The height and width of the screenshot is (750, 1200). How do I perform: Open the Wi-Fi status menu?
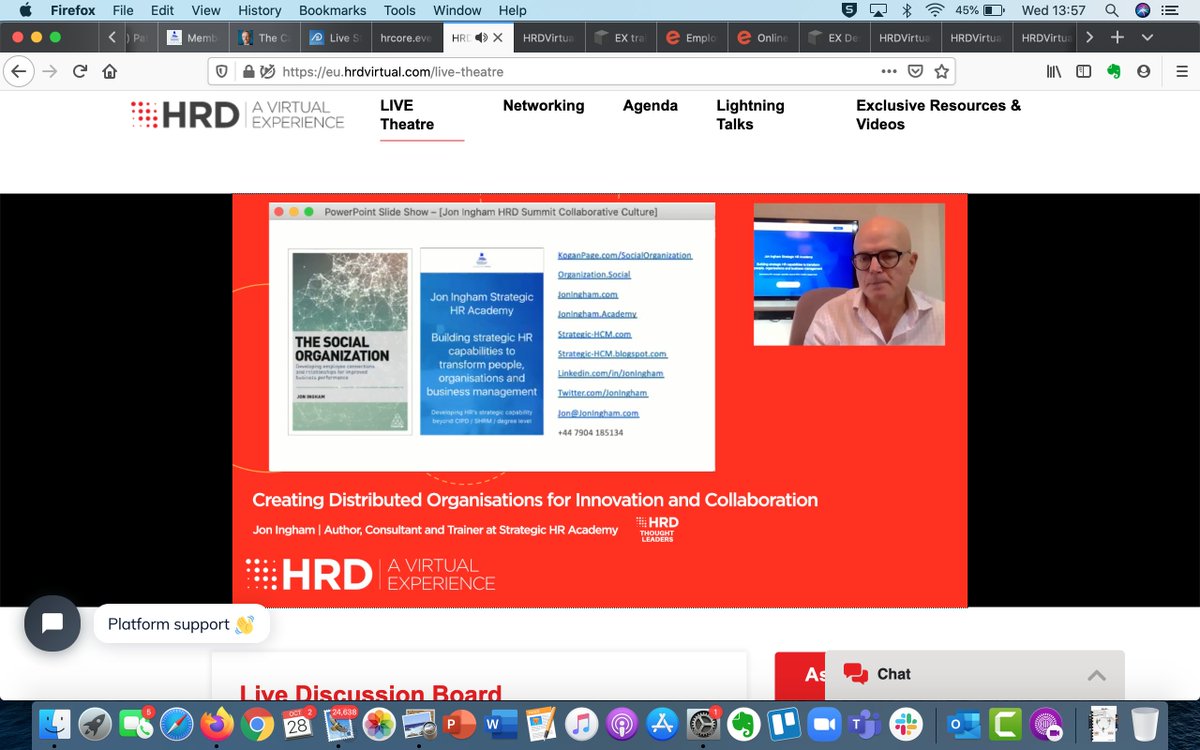[x=936, y=11]
